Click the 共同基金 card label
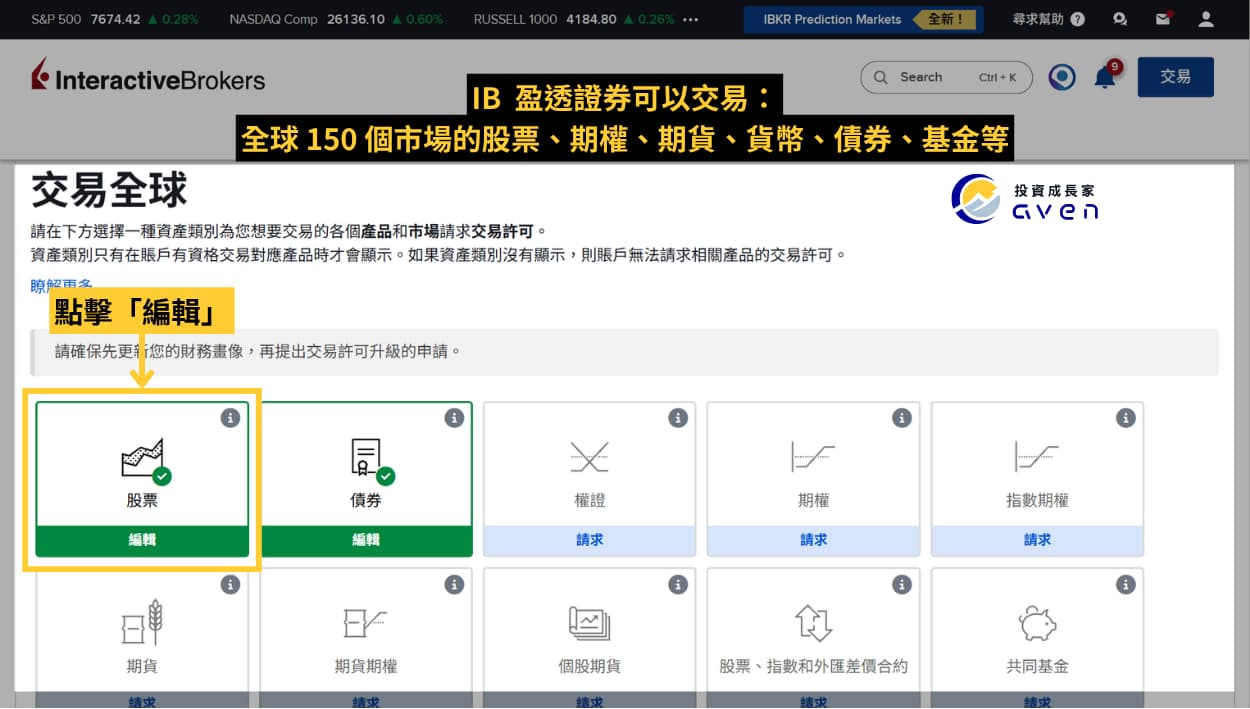The image size is (1250, 709). click(x=1037, y=666)
